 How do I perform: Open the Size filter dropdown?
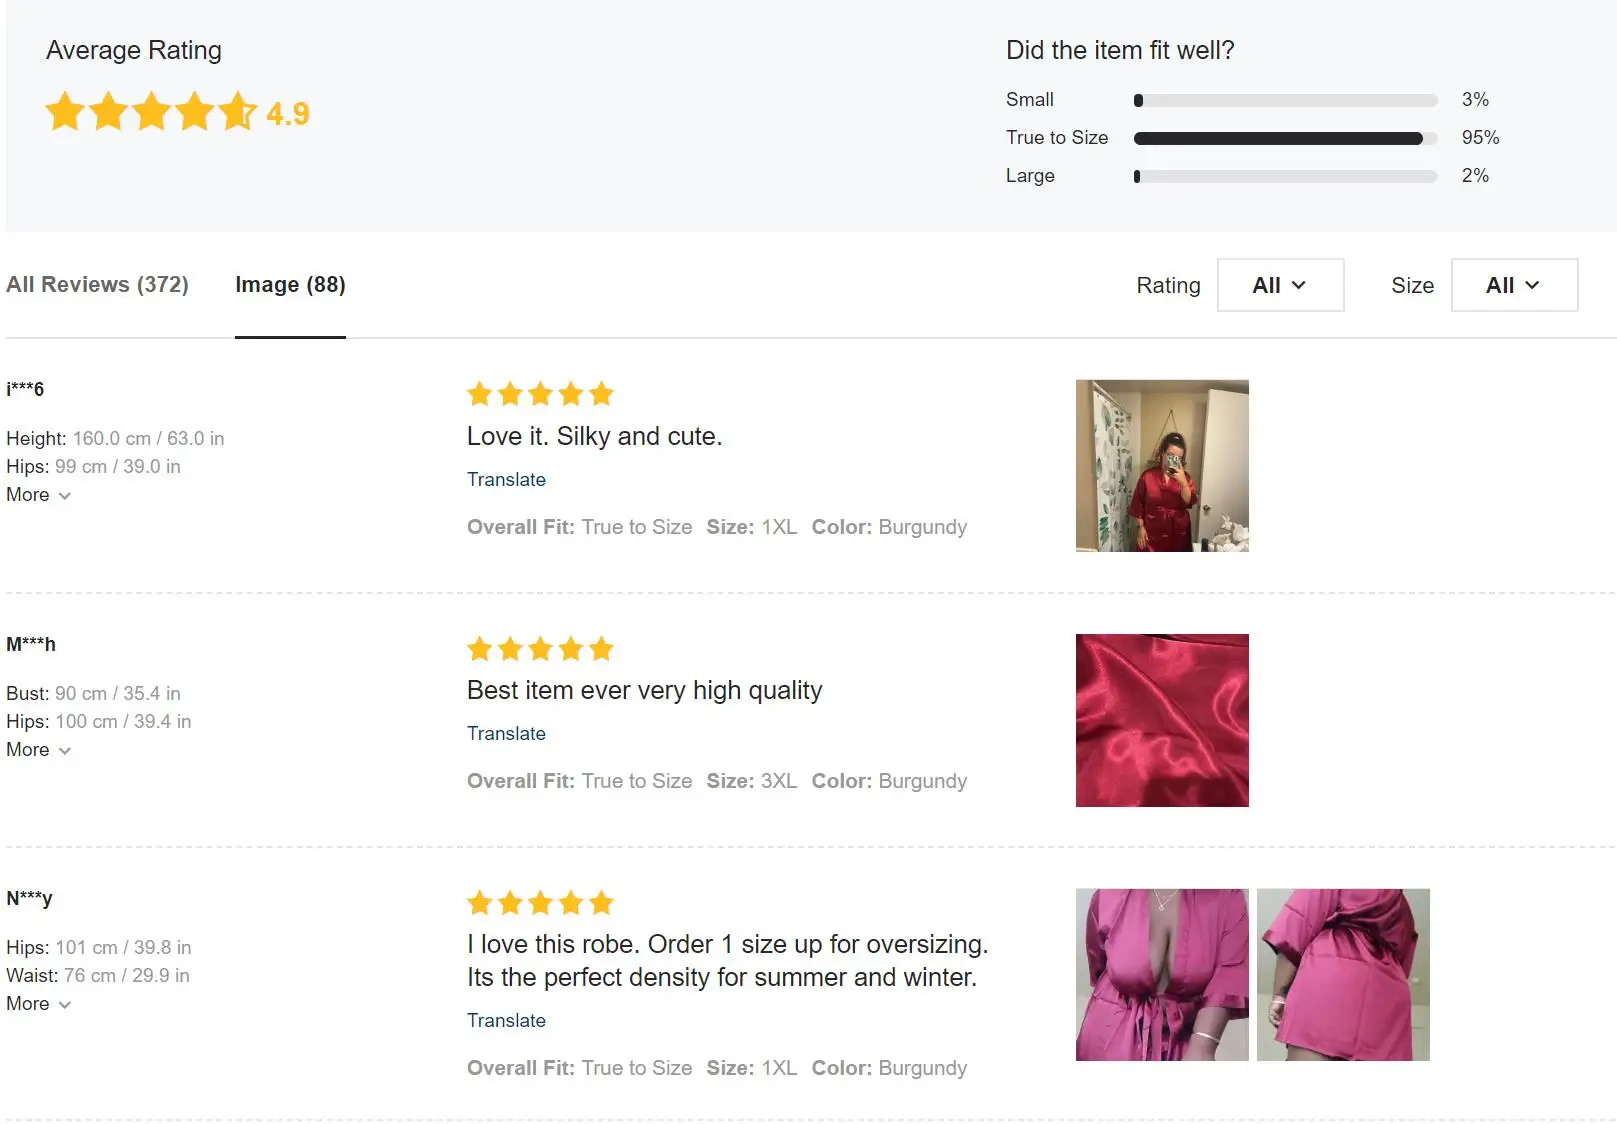coord(1513,285)
